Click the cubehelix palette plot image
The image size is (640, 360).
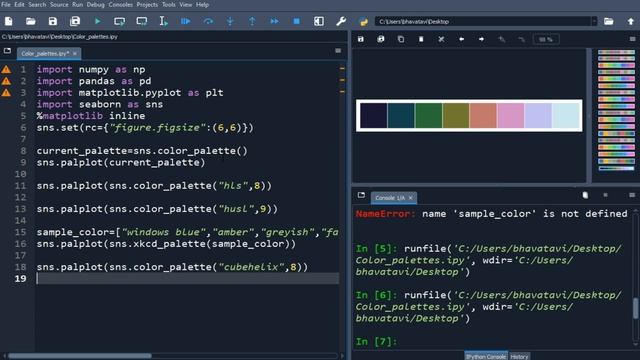tap(469, 116)
